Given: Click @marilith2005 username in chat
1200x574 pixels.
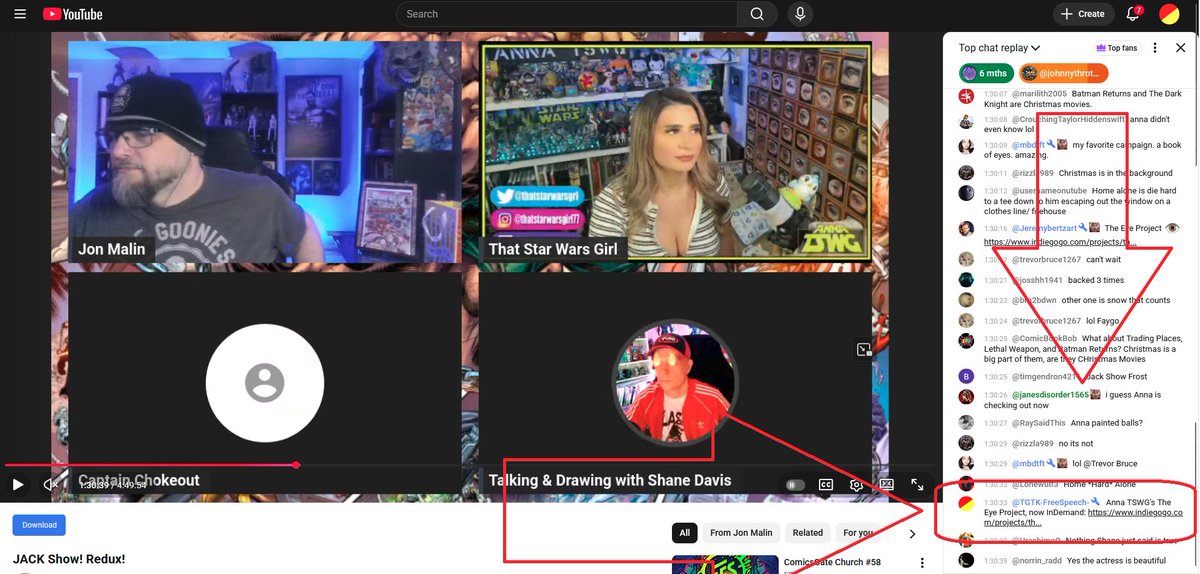Looking at the screenshot, I should 1037,93.
